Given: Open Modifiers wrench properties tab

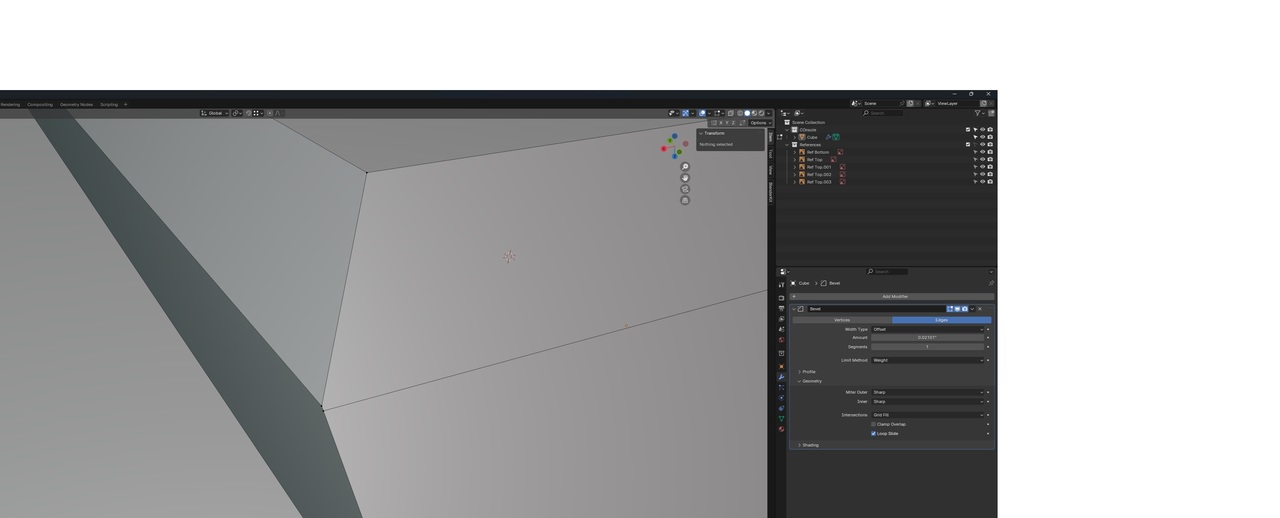Looking at the screenshot, I should tap(782, 377).
